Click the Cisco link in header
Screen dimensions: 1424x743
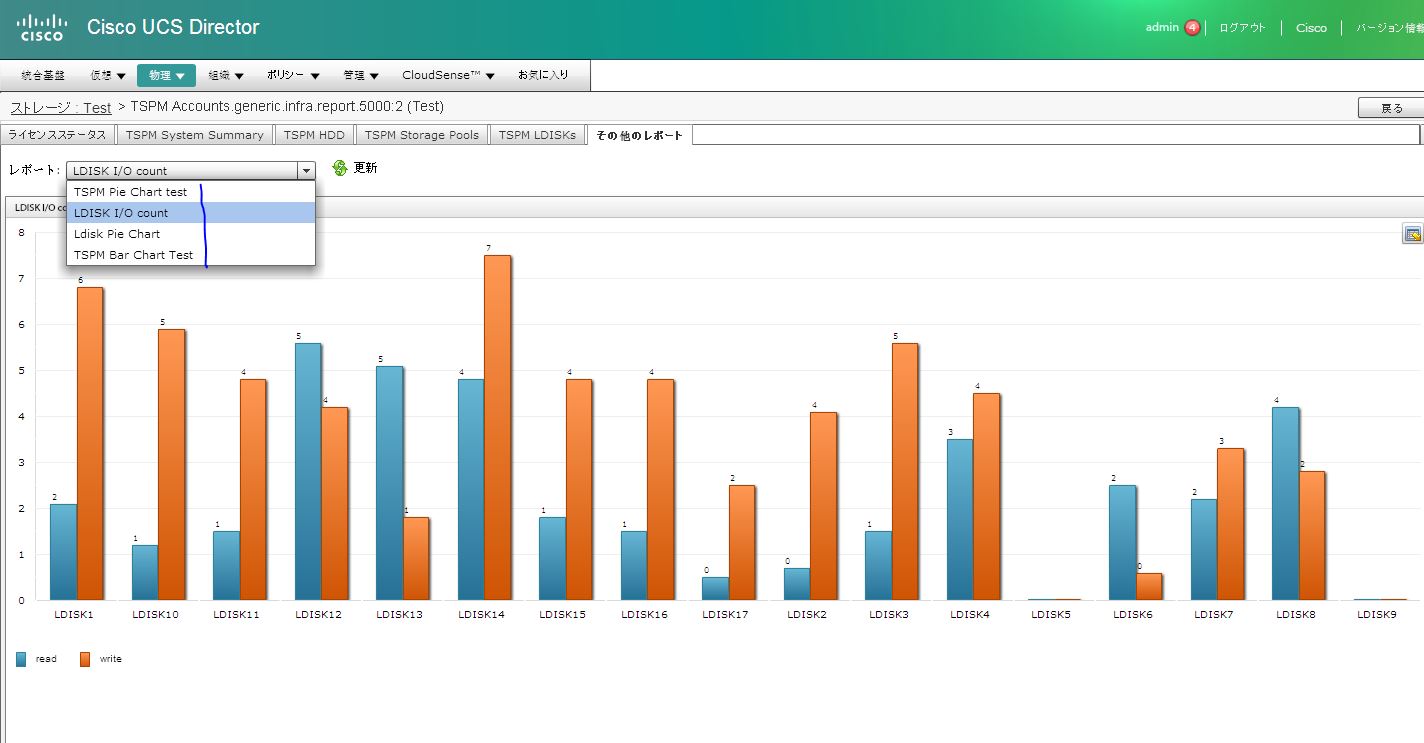1311,28
